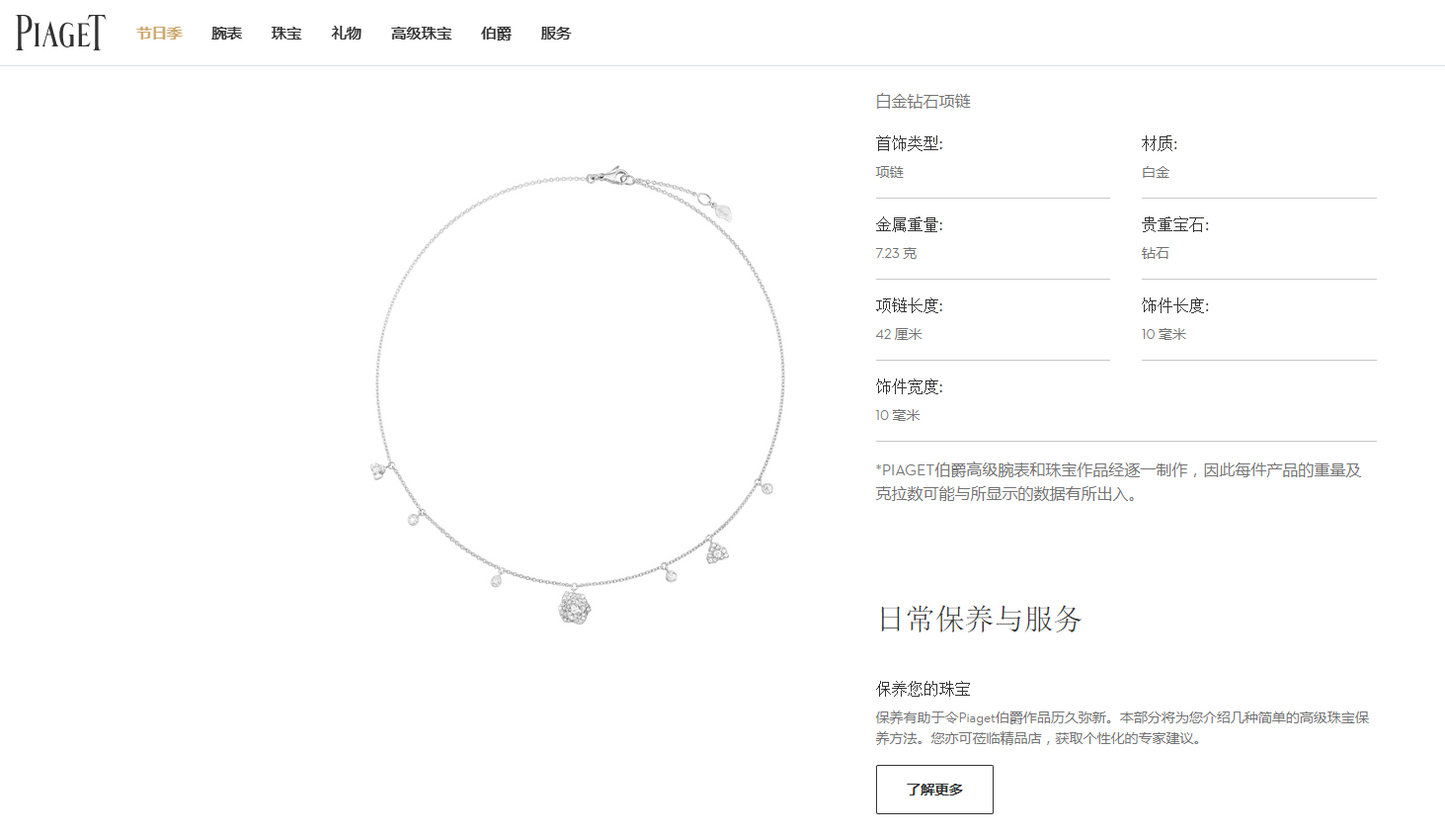Click the 饰件宽度 specification label
Image resolution: width=1445 pixels, height=836 pixels.
click(909, 387)
